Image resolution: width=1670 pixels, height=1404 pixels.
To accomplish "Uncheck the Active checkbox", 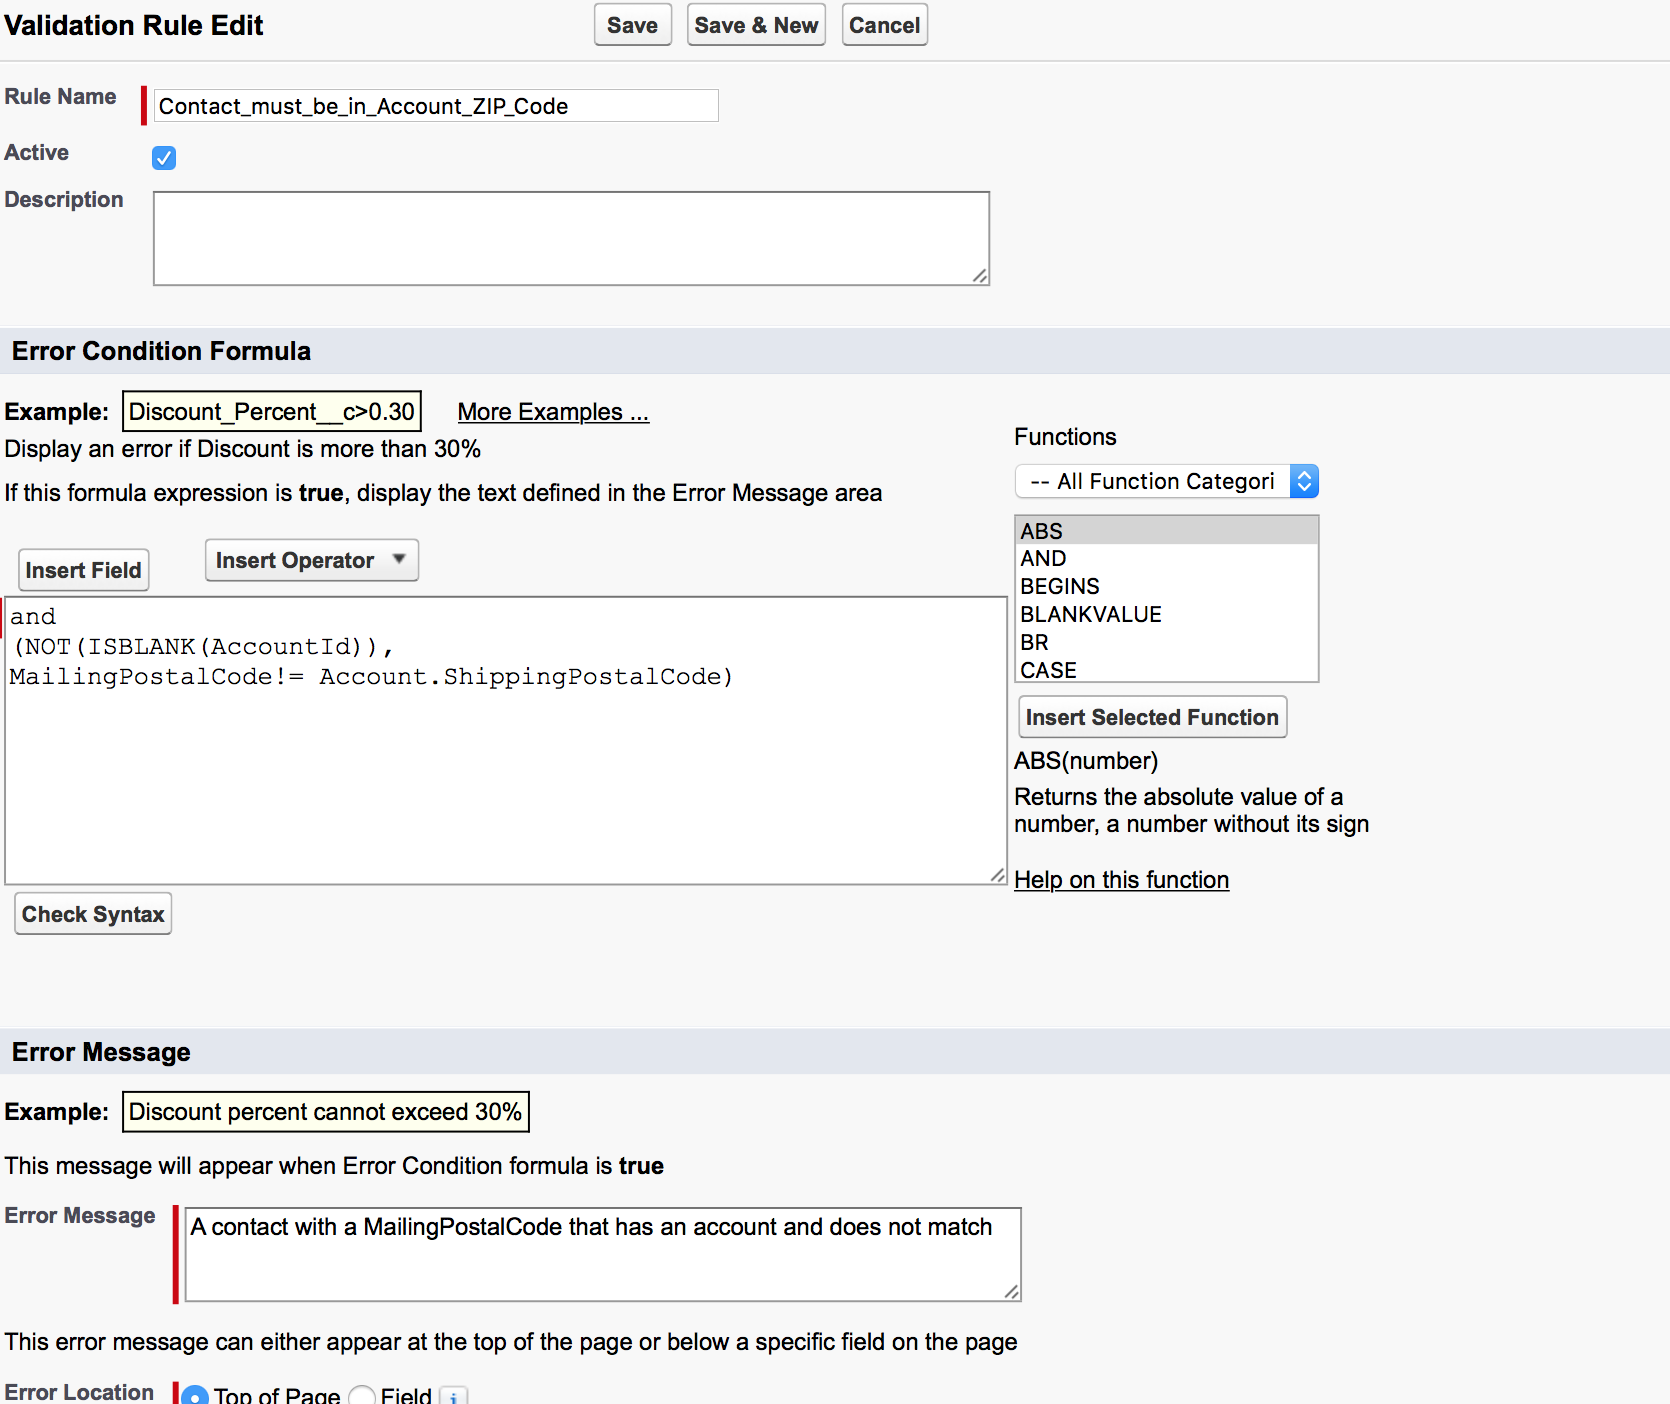I will point(164,158).
